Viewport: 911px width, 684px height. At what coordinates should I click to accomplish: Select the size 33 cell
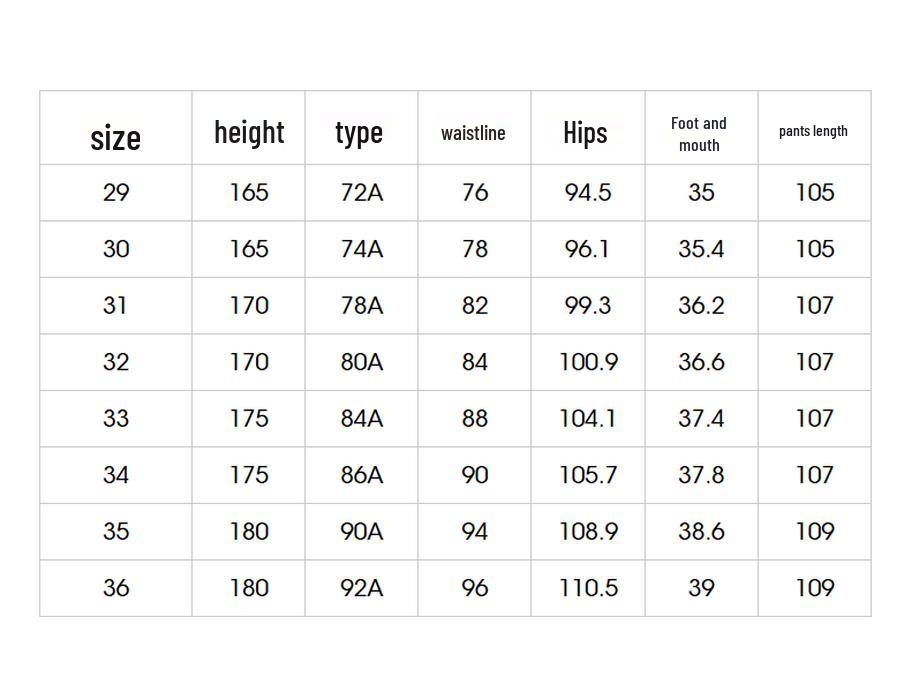click(116, 418)
